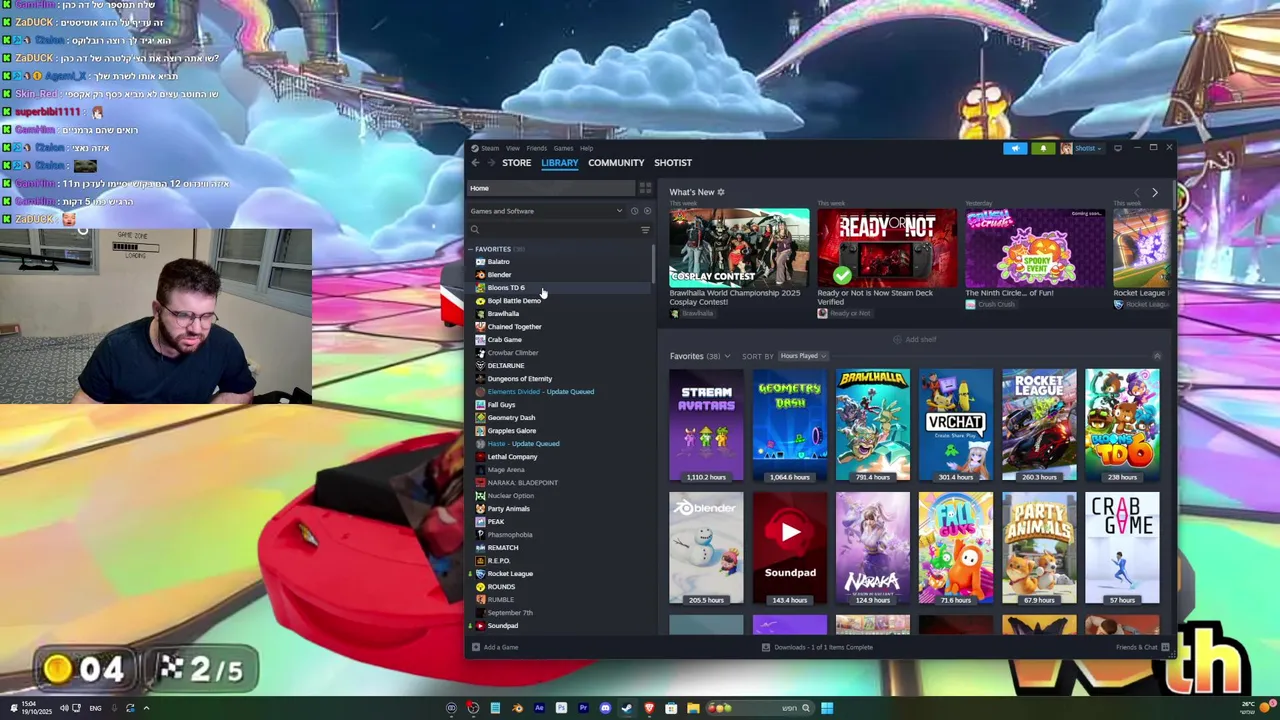
Task: Open the Geometry Dash game tile
Action: pyautogui.click(x=790, y=426)
